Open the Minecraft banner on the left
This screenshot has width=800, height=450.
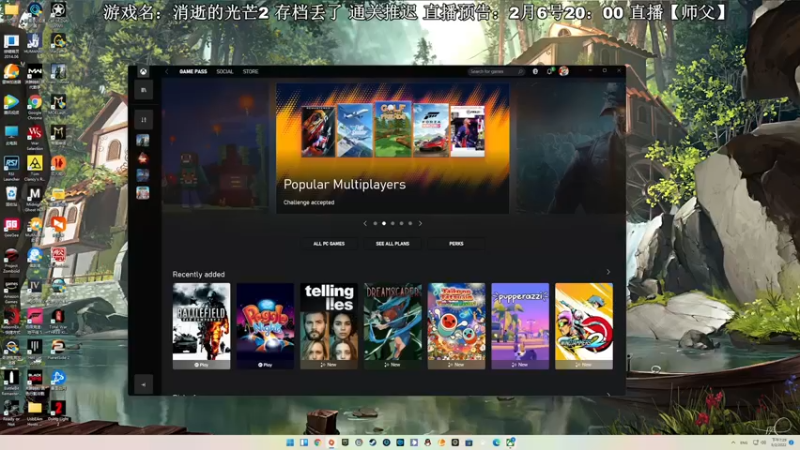(215, 146)
